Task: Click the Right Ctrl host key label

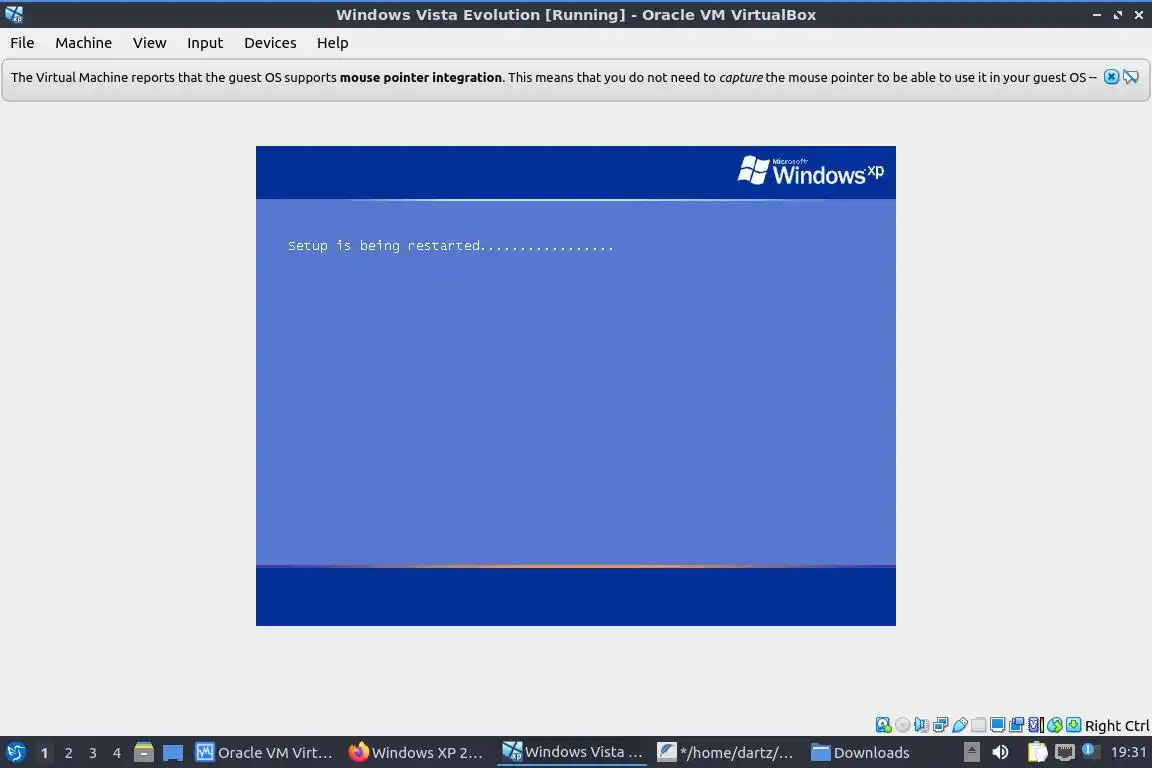Action: (x=1117, y=725)
